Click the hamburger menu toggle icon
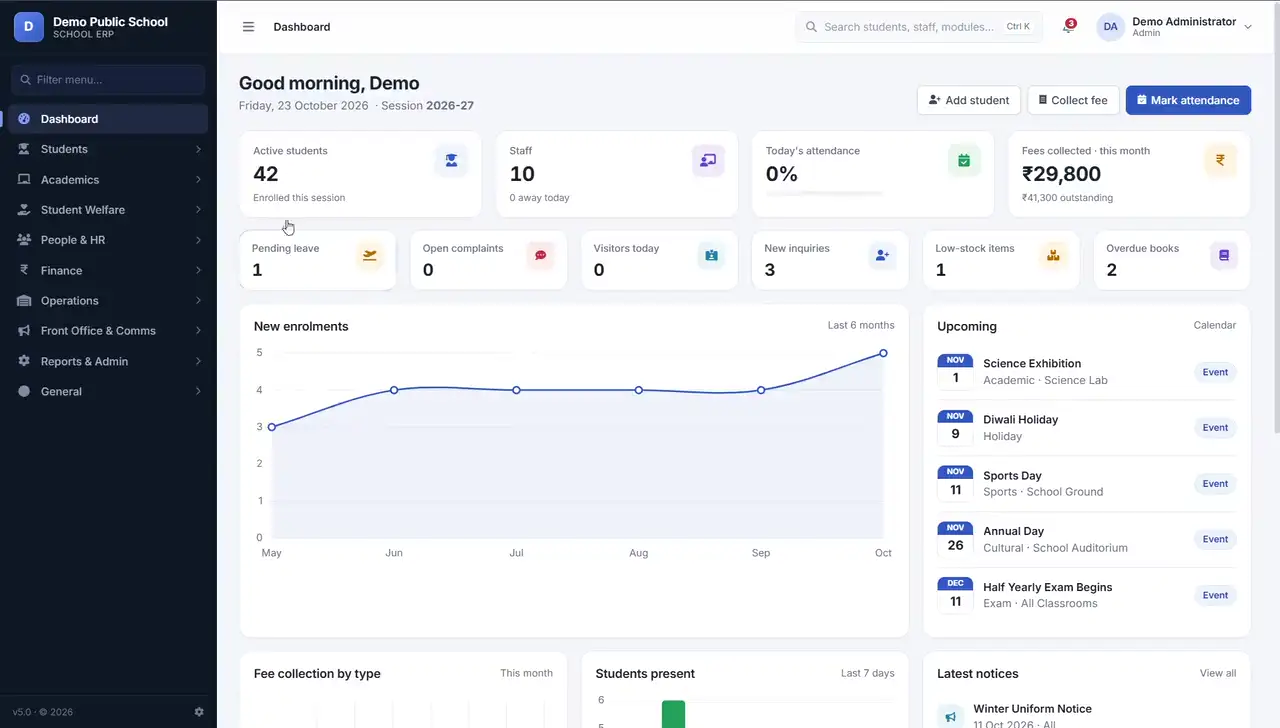The width and height of the screenshot is (1280, 728). pos(249,27)
